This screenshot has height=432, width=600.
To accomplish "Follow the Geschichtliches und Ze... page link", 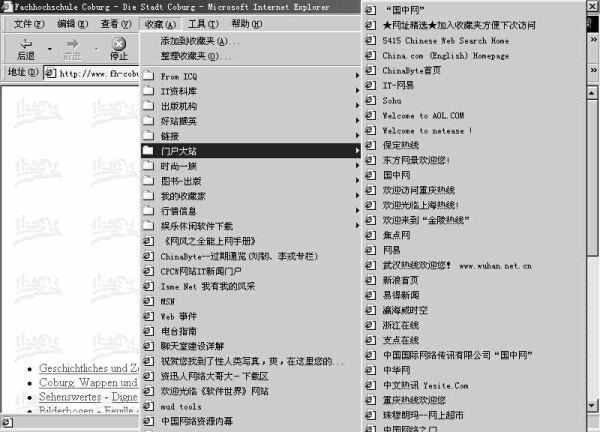I will (x=89, y=368).
